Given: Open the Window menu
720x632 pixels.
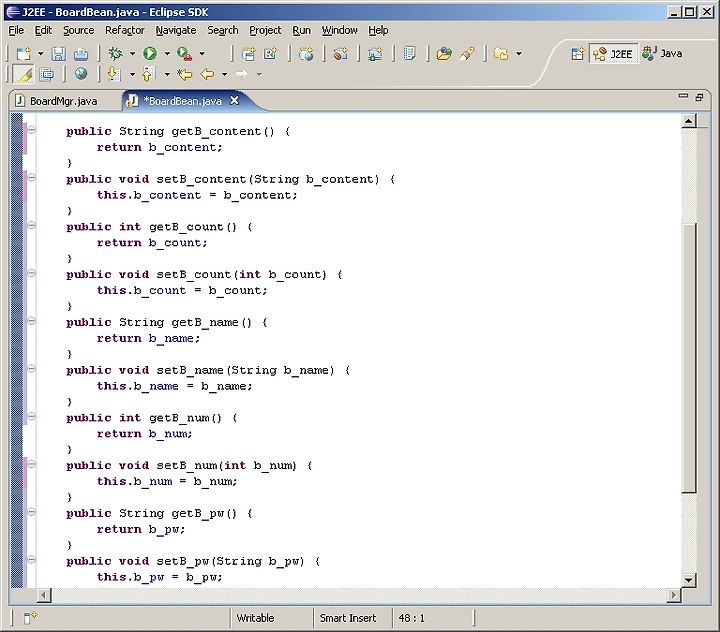Looking at the screenshot, I should [x=339, y=30].
